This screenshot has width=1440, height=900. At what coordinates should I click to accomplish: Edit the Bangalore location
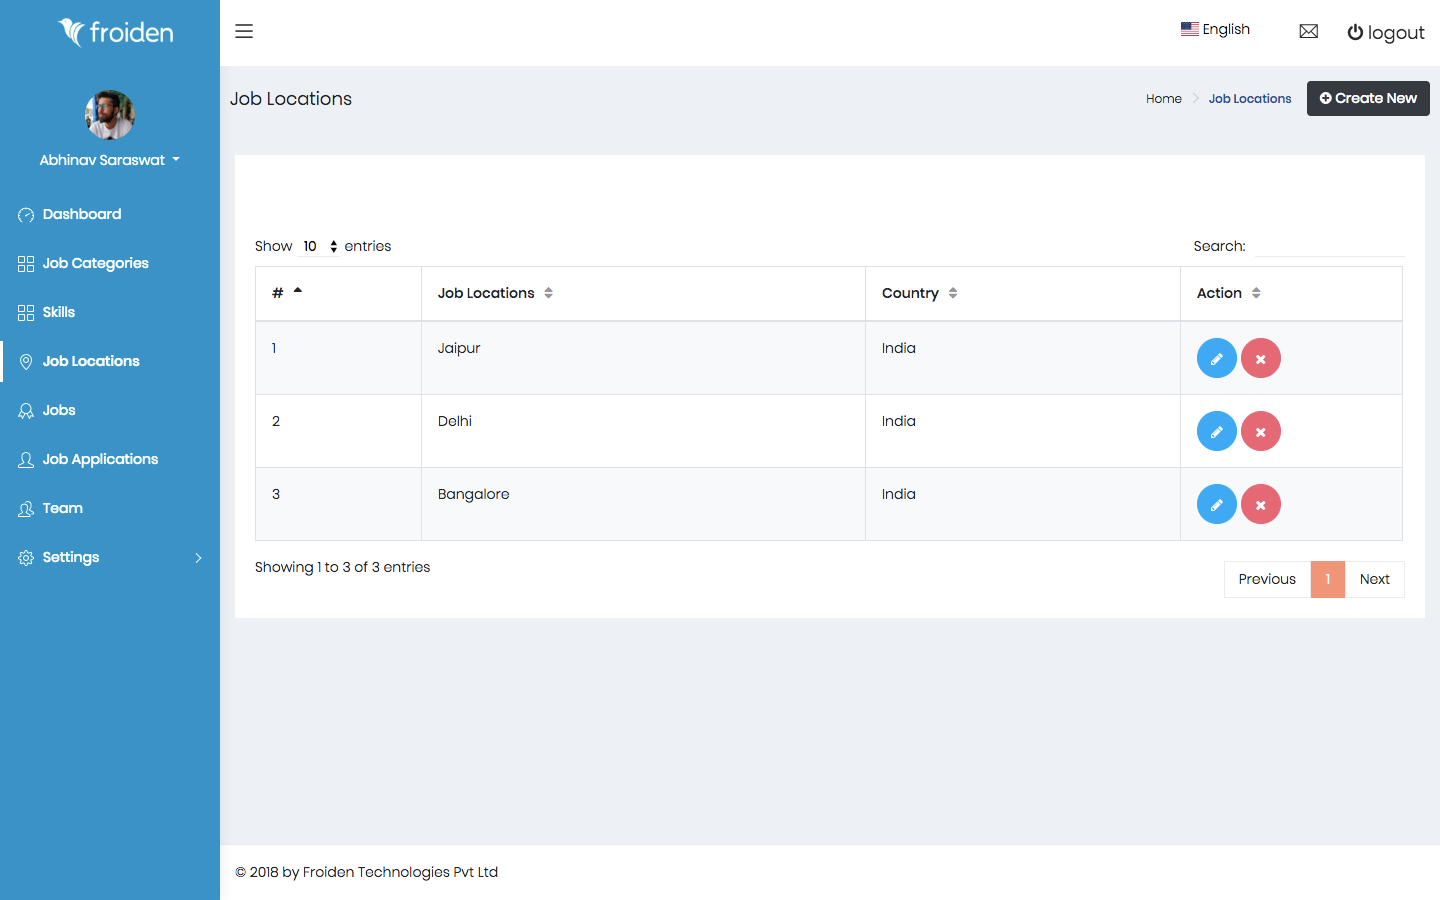(x=1217, y=504)
